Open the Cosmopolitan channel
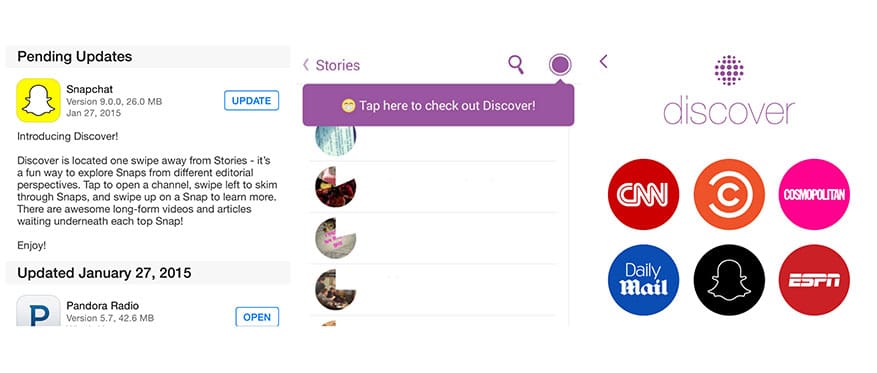877x373 pixels. click(814, 194)
